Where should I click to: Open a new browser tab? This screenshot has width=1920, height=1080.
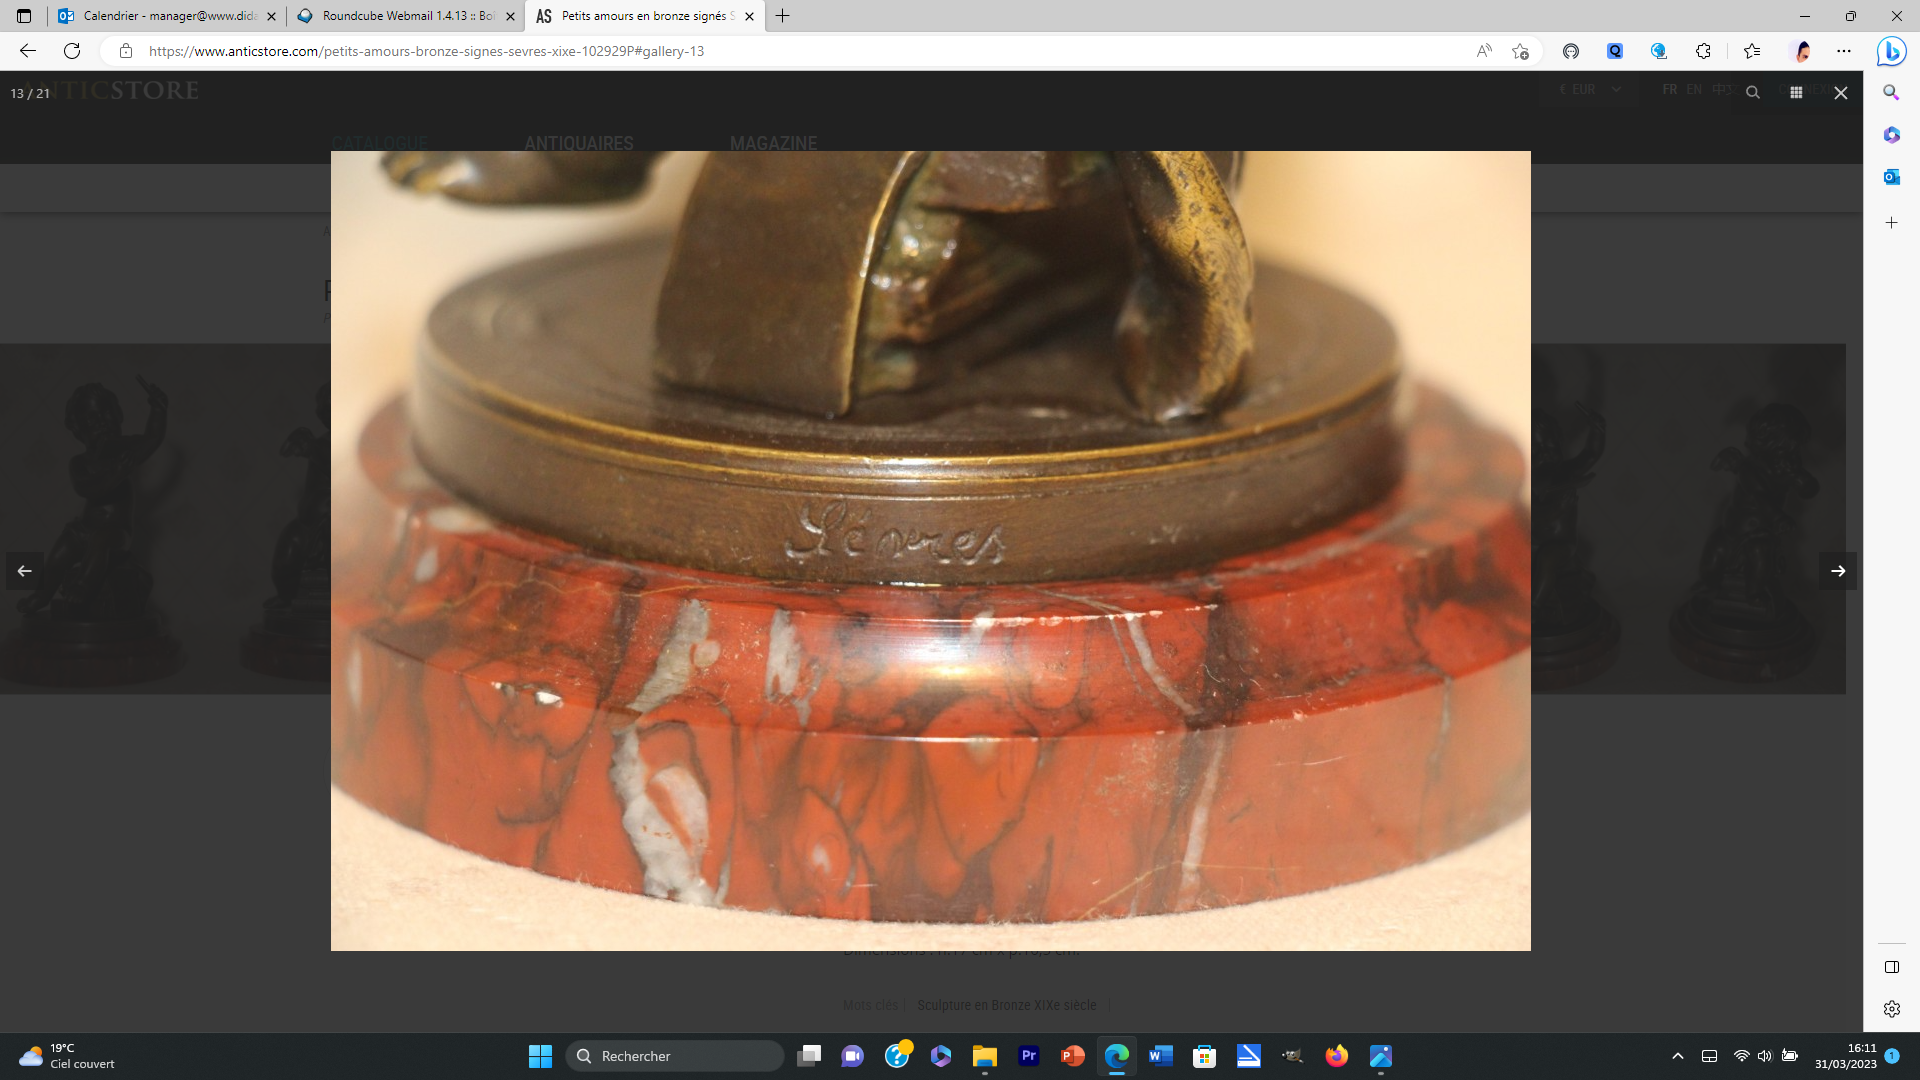782,16
